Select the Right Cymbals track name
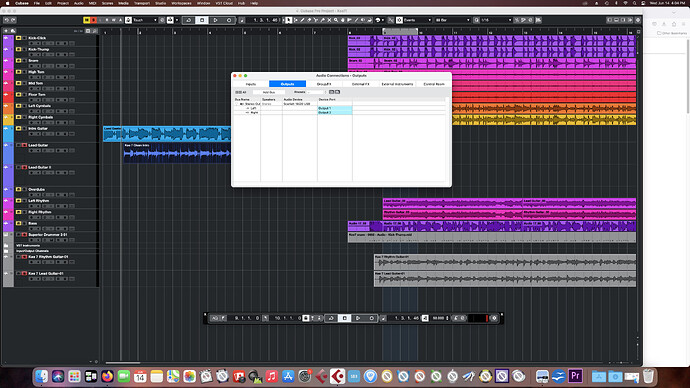The width and height of the screenshot is (690, 388). click(x=40, y=117)
